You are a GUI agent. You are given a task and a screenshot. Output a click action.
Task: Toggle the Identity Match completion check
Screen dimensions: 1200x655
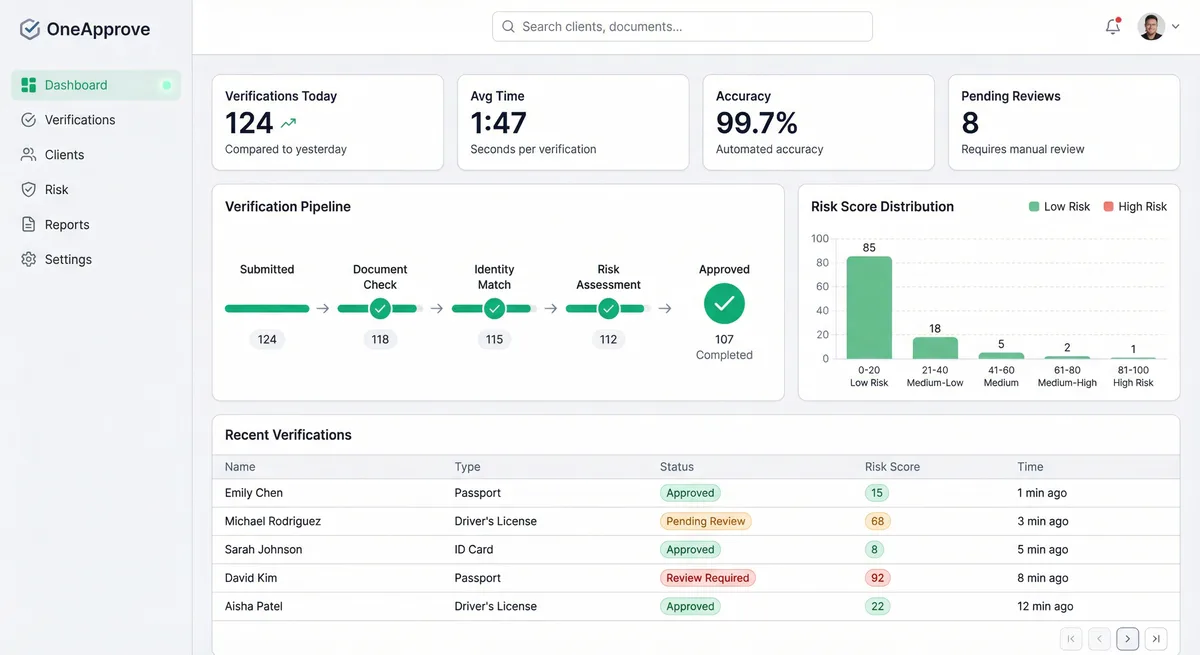[x=492, y=308]
